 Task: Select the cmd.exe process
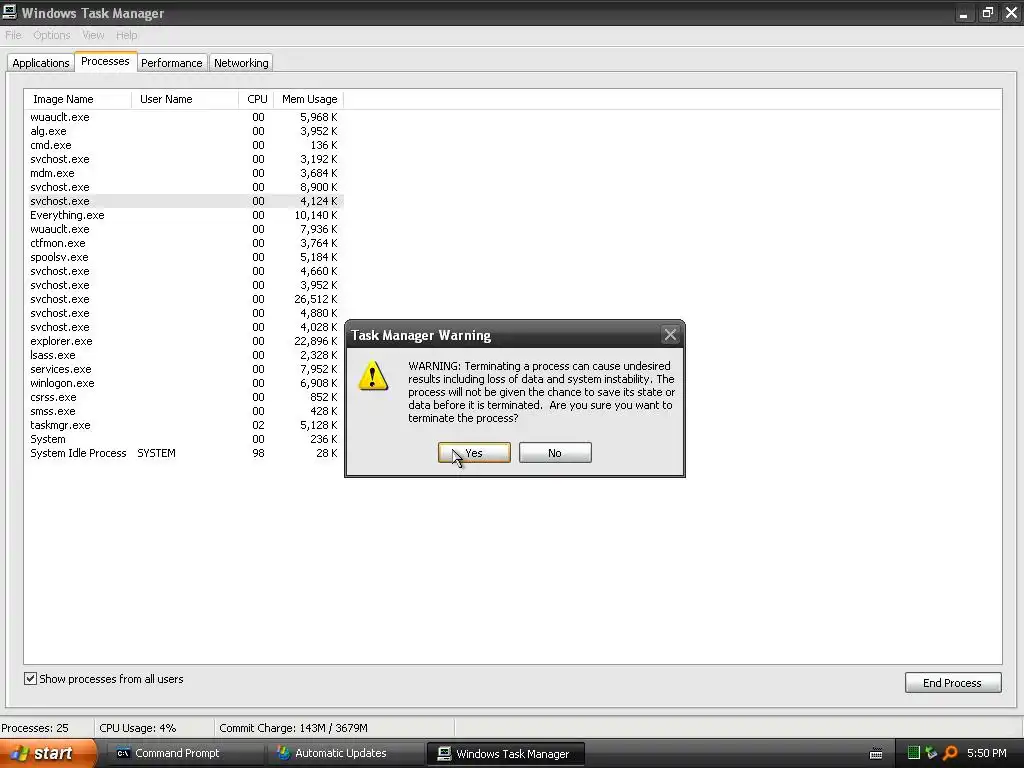click(x=184, y=145)
